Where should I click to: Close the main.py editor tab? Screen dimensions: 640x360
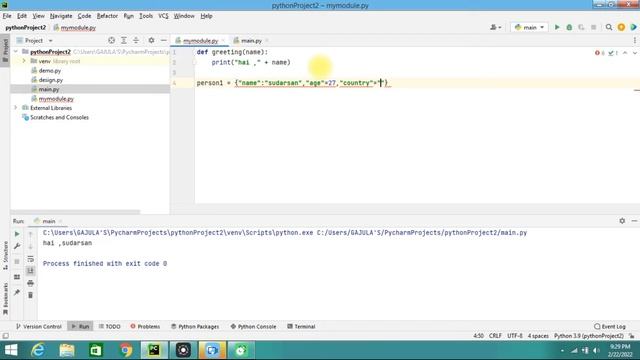(267, 40)
